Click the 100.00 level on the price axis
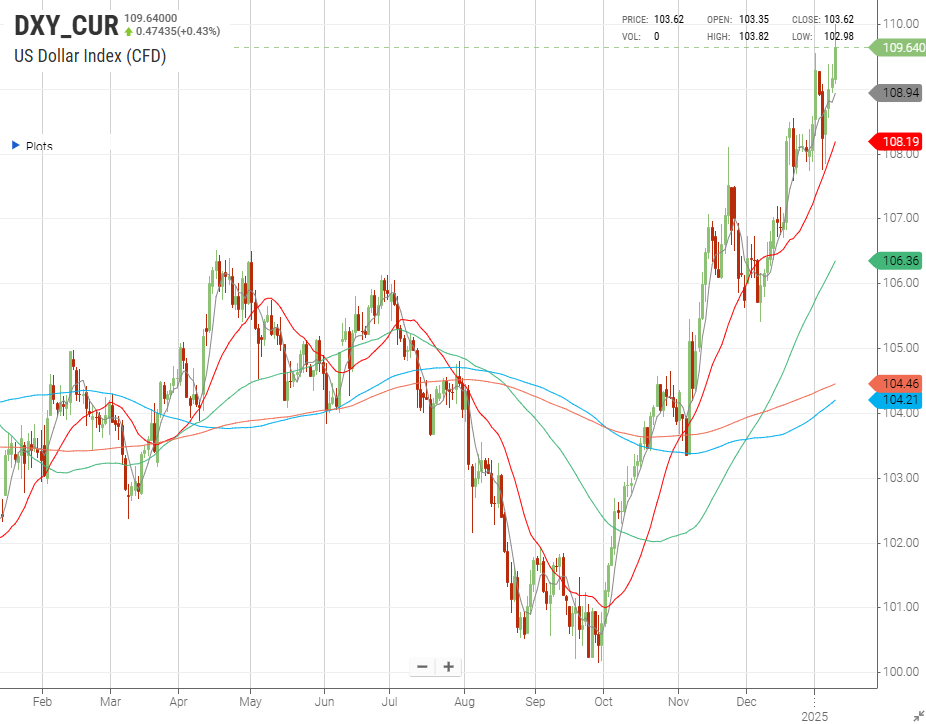 [901, 672]
